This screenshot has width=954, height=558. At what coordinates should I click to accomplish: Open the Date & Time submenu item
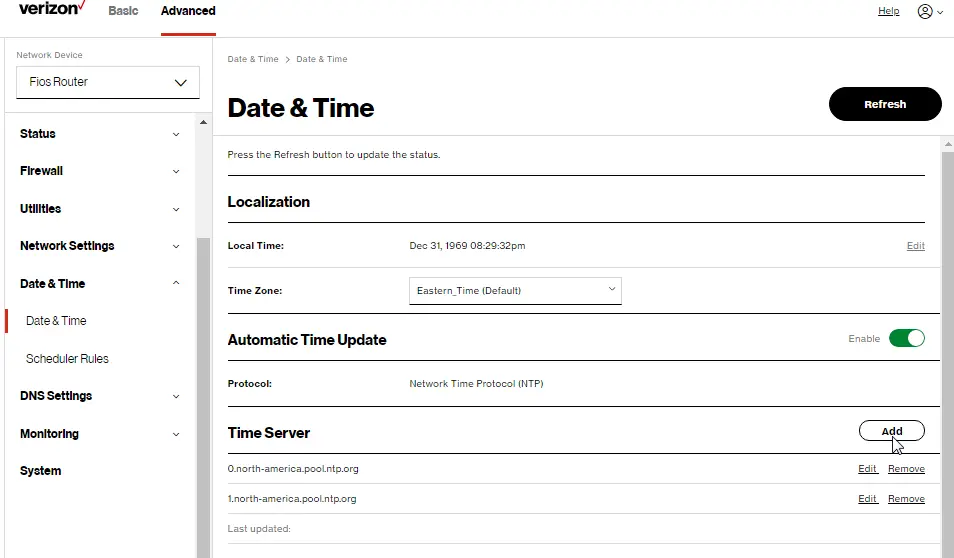[x=56, y=321]
